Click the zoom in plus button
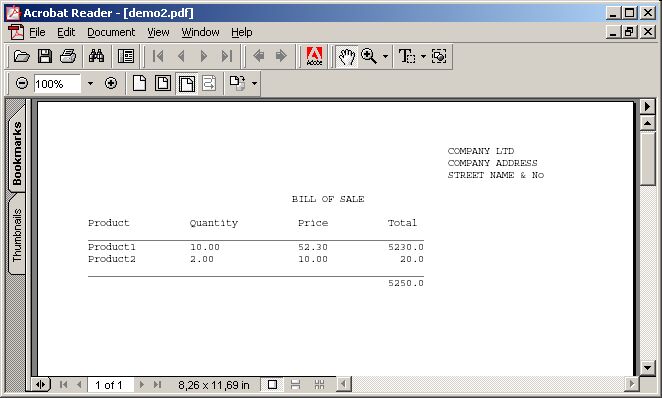Screen dimensions: 662x398 (111, 83)
